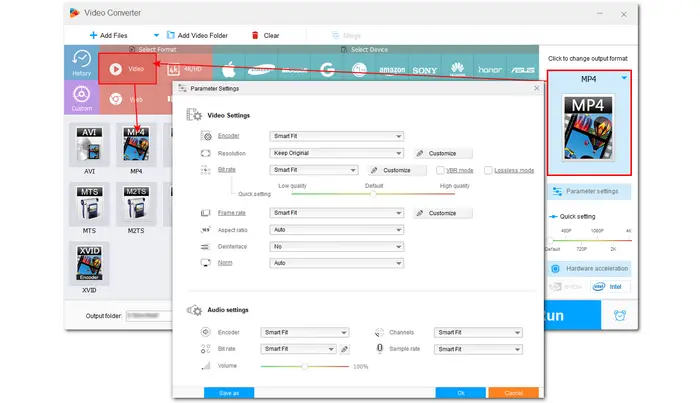Open the History tab icon

point(82,62)
